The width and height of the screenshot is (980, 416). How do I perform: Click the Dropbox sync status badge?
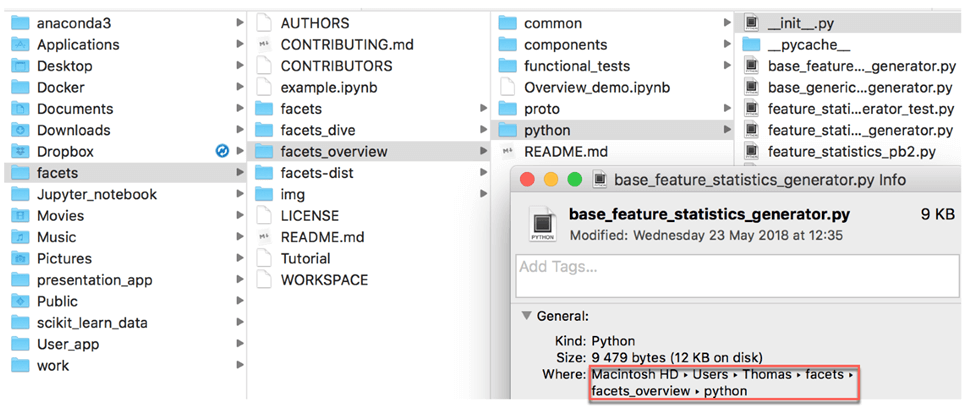[x=222, y=151]
